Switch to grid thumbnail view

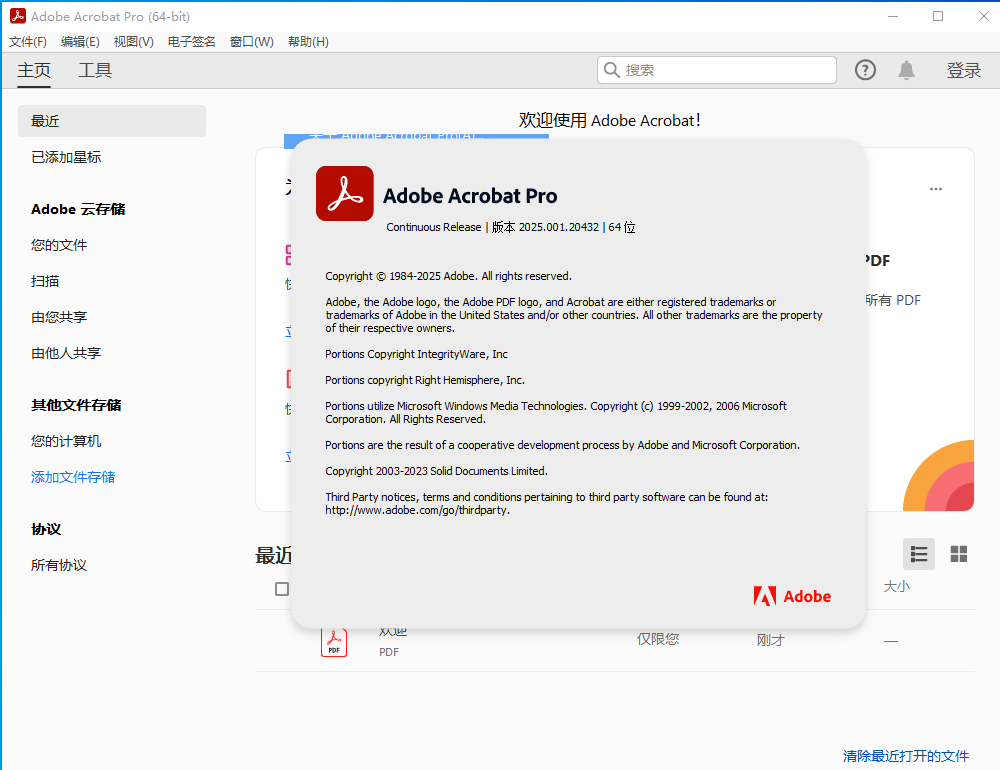point(959,554)
